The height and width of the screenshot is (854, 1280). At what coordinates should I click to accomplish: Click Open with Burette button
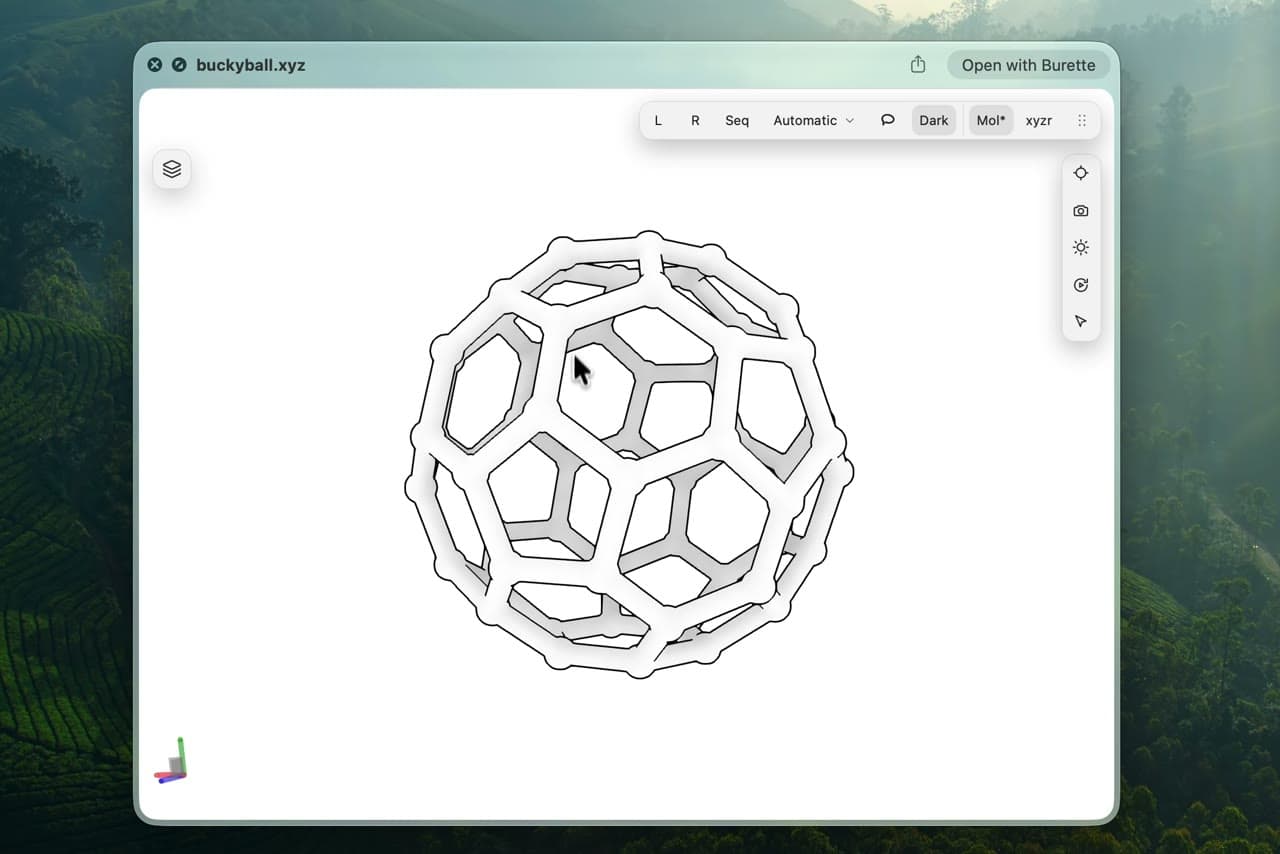(x=1028, y=65)
